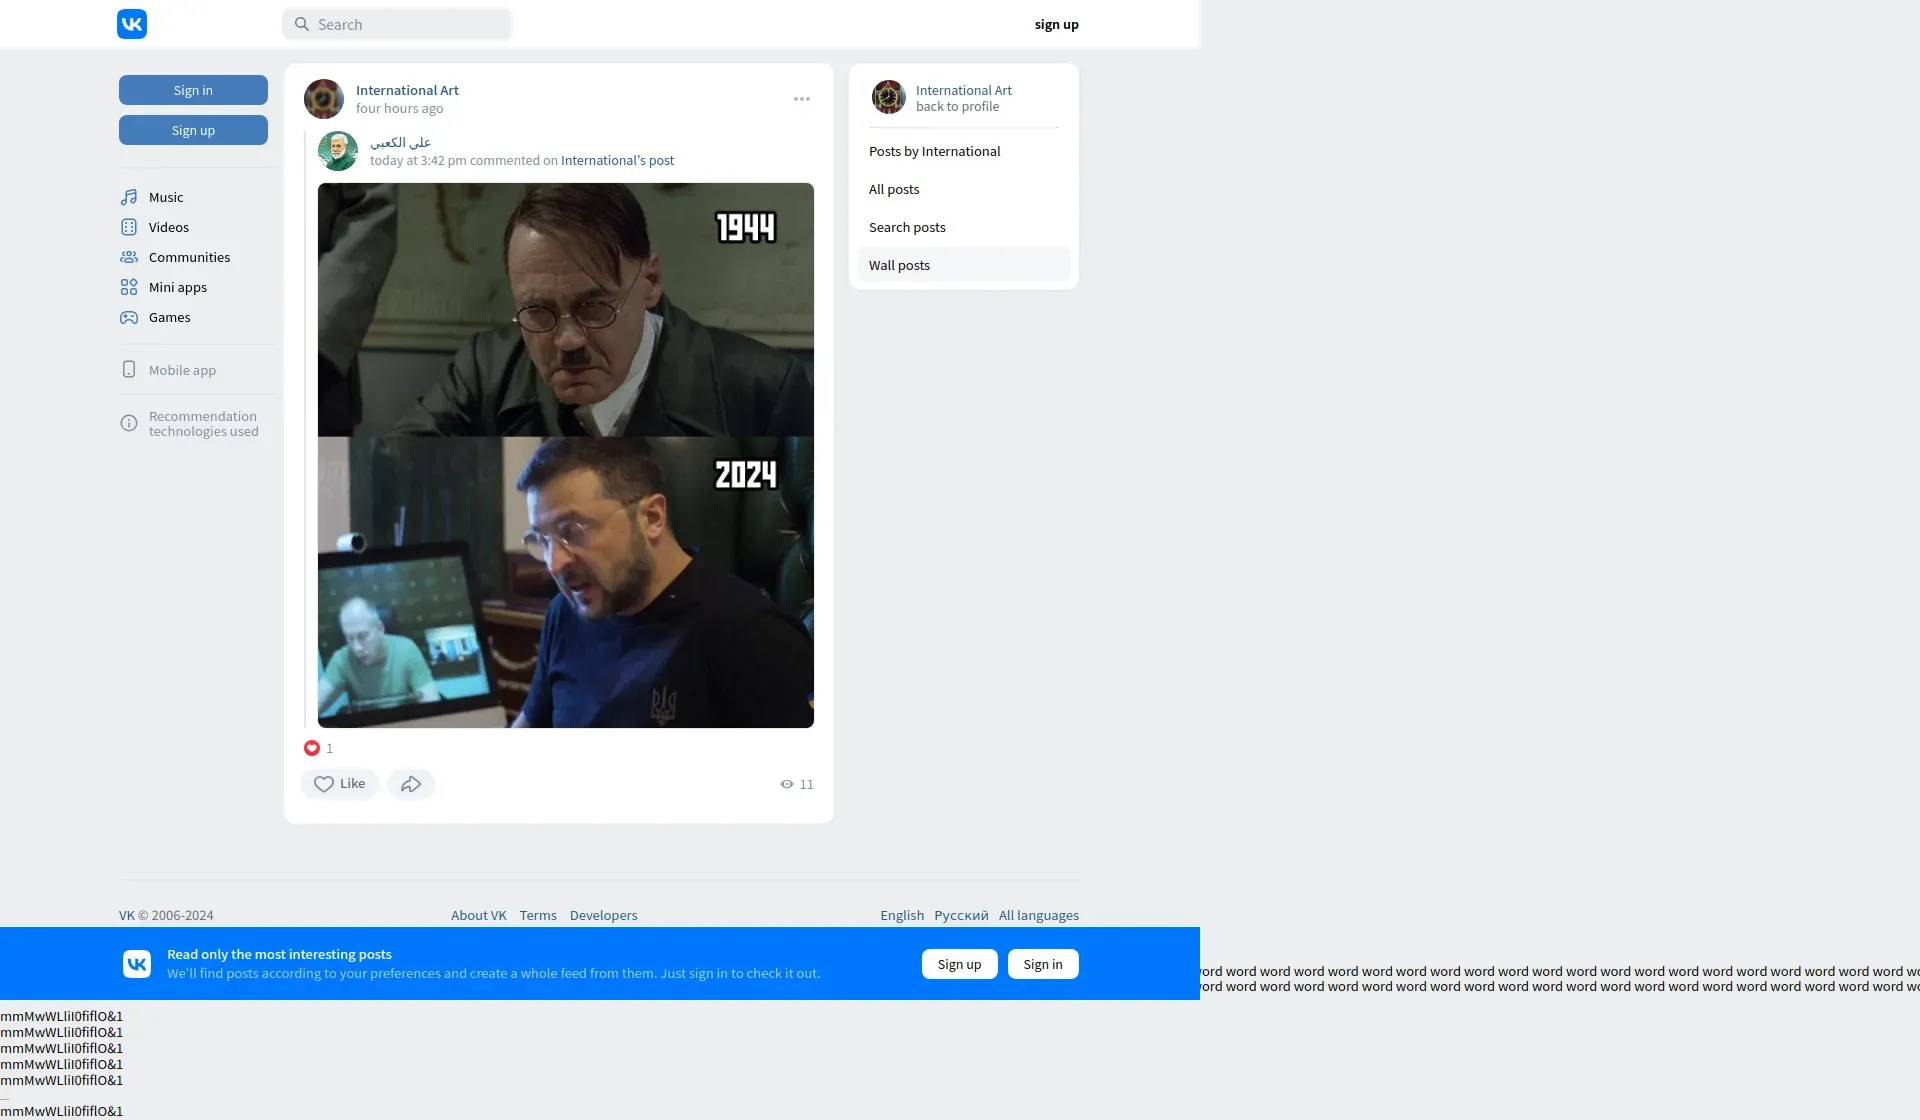This screenshot has width=1920, height=1120.
Task: Open the Mobile app link
Action: [182, 370]
